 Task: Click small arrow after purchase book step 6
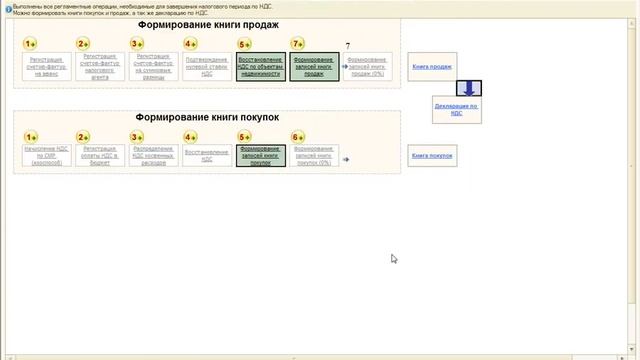pyautogui.click(x=346, y=160)
